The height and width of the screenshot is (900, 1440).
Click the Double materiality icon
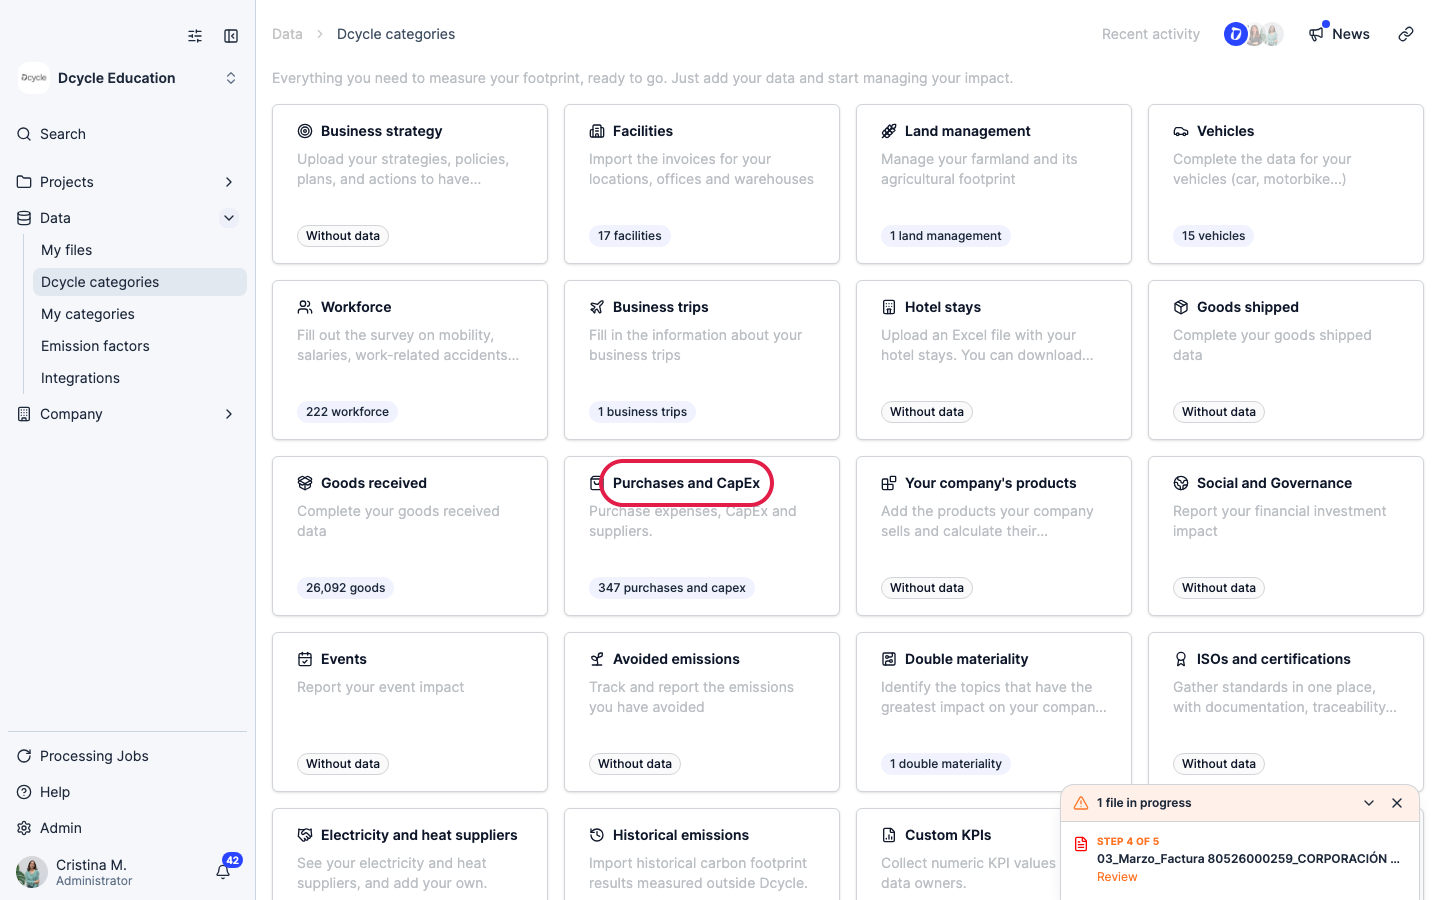tap(889, 659)
